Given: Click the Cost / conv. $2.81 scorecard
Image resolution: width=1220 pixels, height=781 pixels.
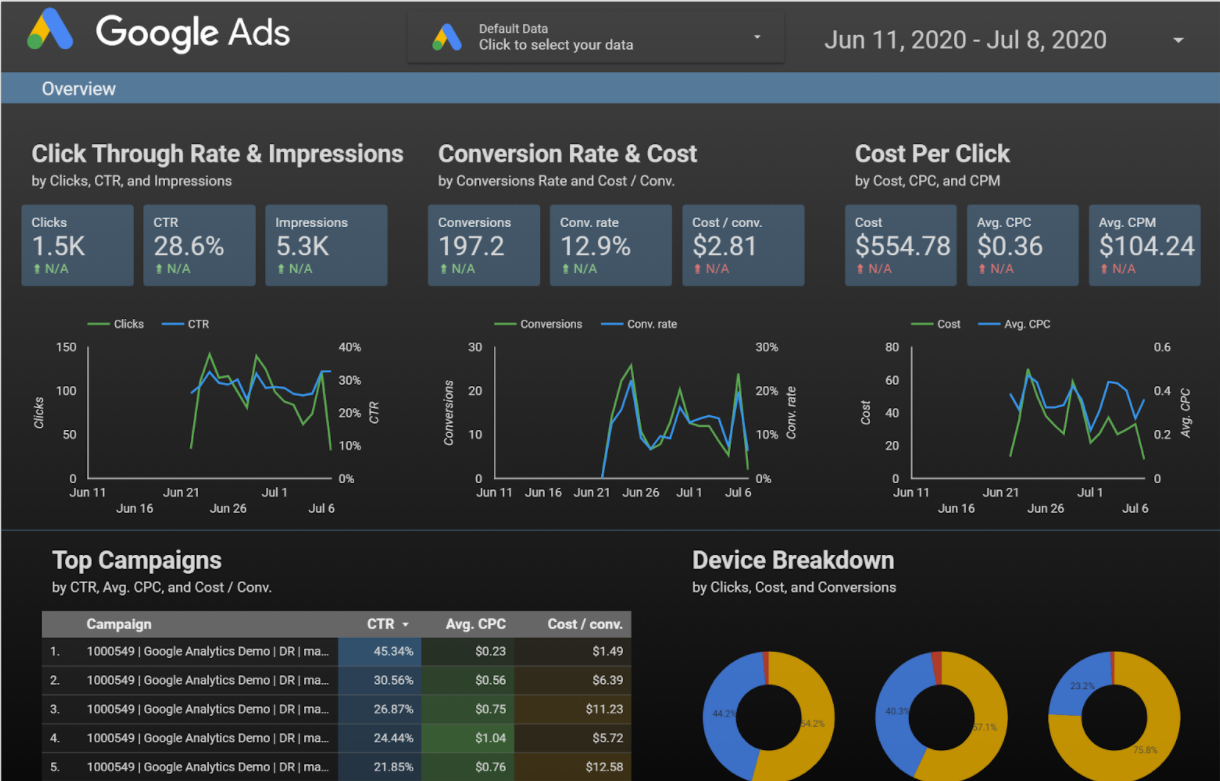Looking at the screenshot, I should click(x=743, y=246).
